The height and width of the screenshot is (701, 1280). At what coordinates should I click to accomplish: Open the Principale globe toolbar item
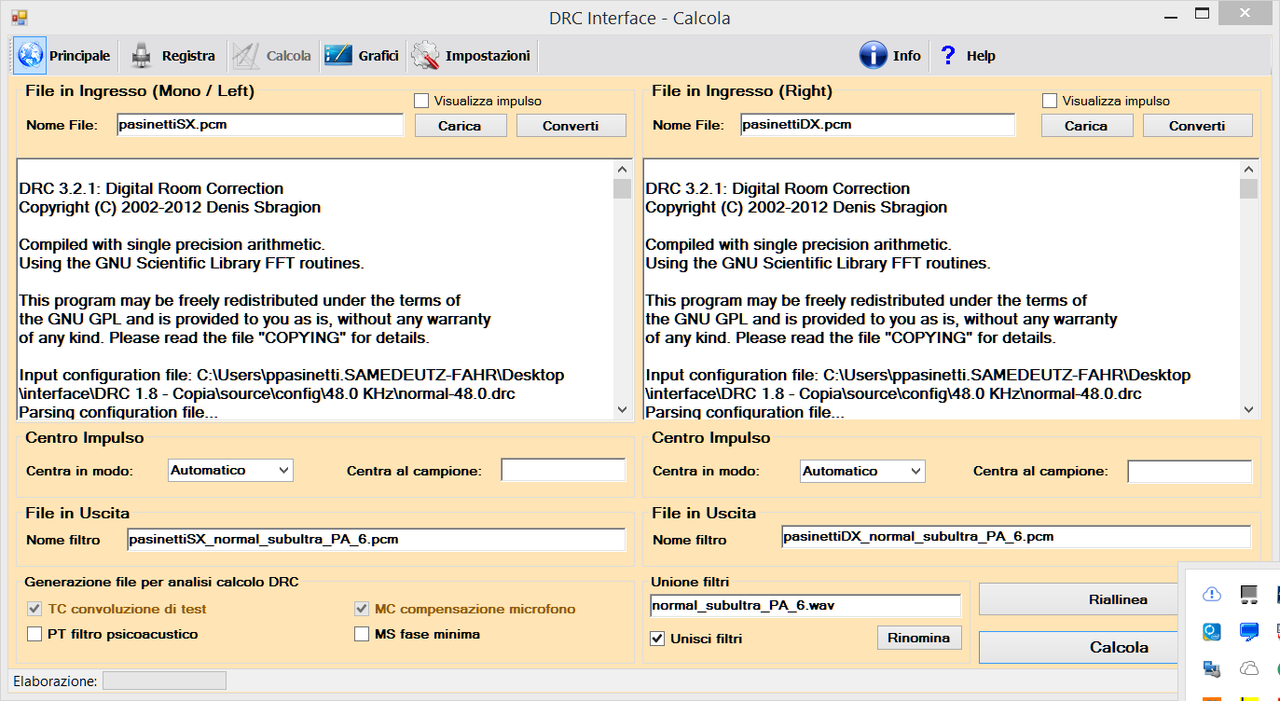[x=64, y=56]
